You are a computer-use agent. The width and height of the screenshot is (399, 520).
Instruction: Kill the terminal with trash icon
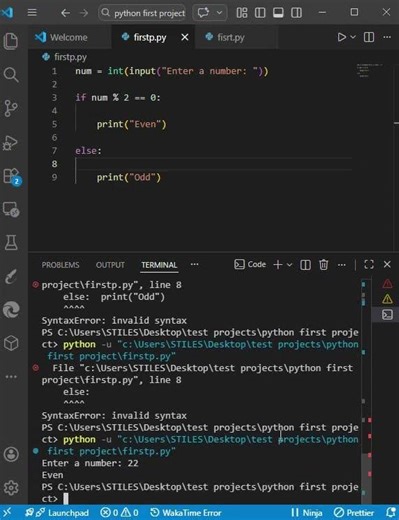pos(323,265)
